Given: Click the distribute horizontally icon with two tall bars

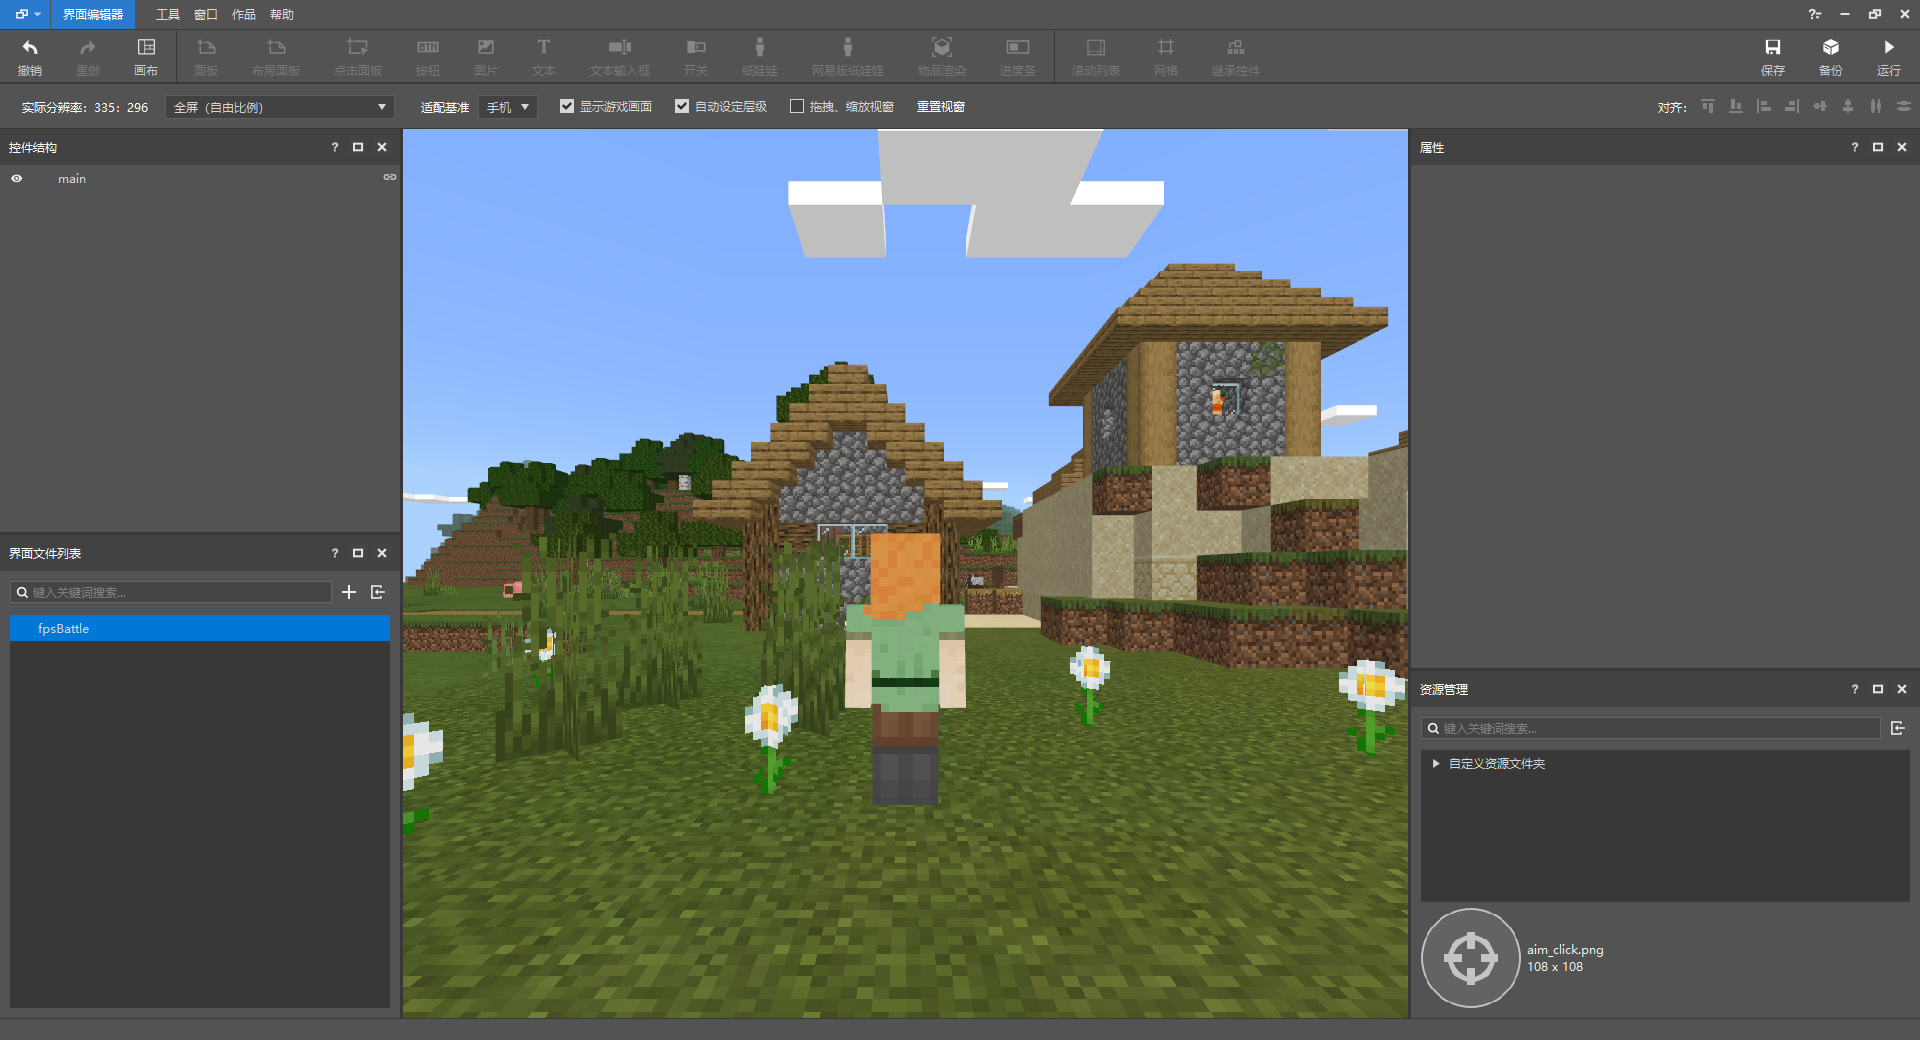Looking at the screenshot, I should pos(1876,106).
